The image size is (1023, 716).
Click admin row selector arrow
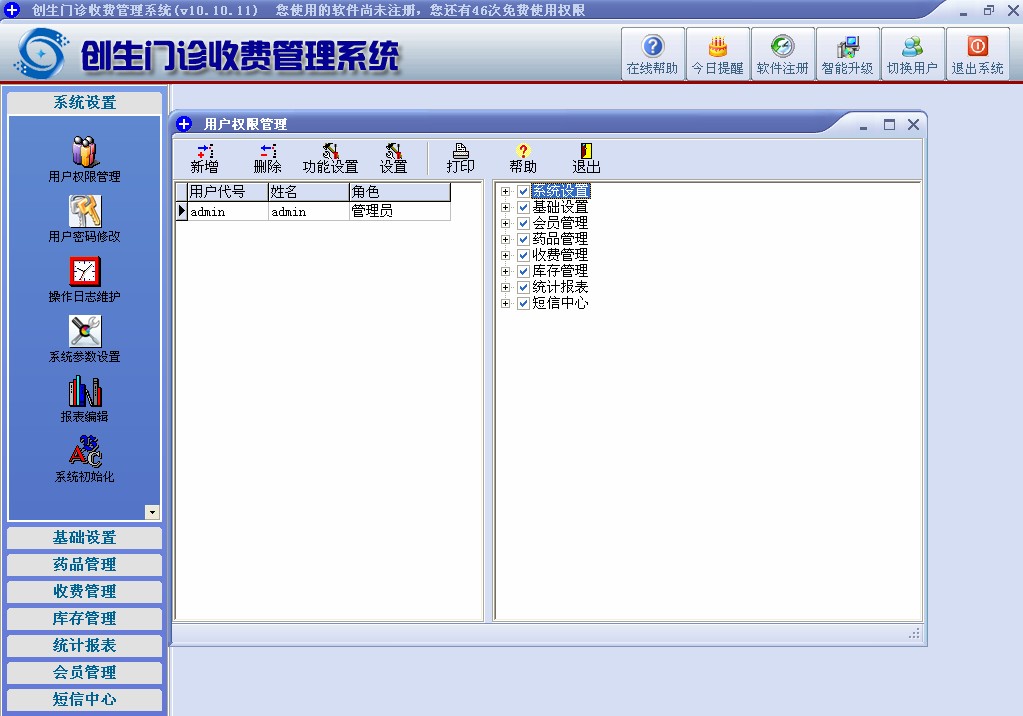[x=182, y=211]
